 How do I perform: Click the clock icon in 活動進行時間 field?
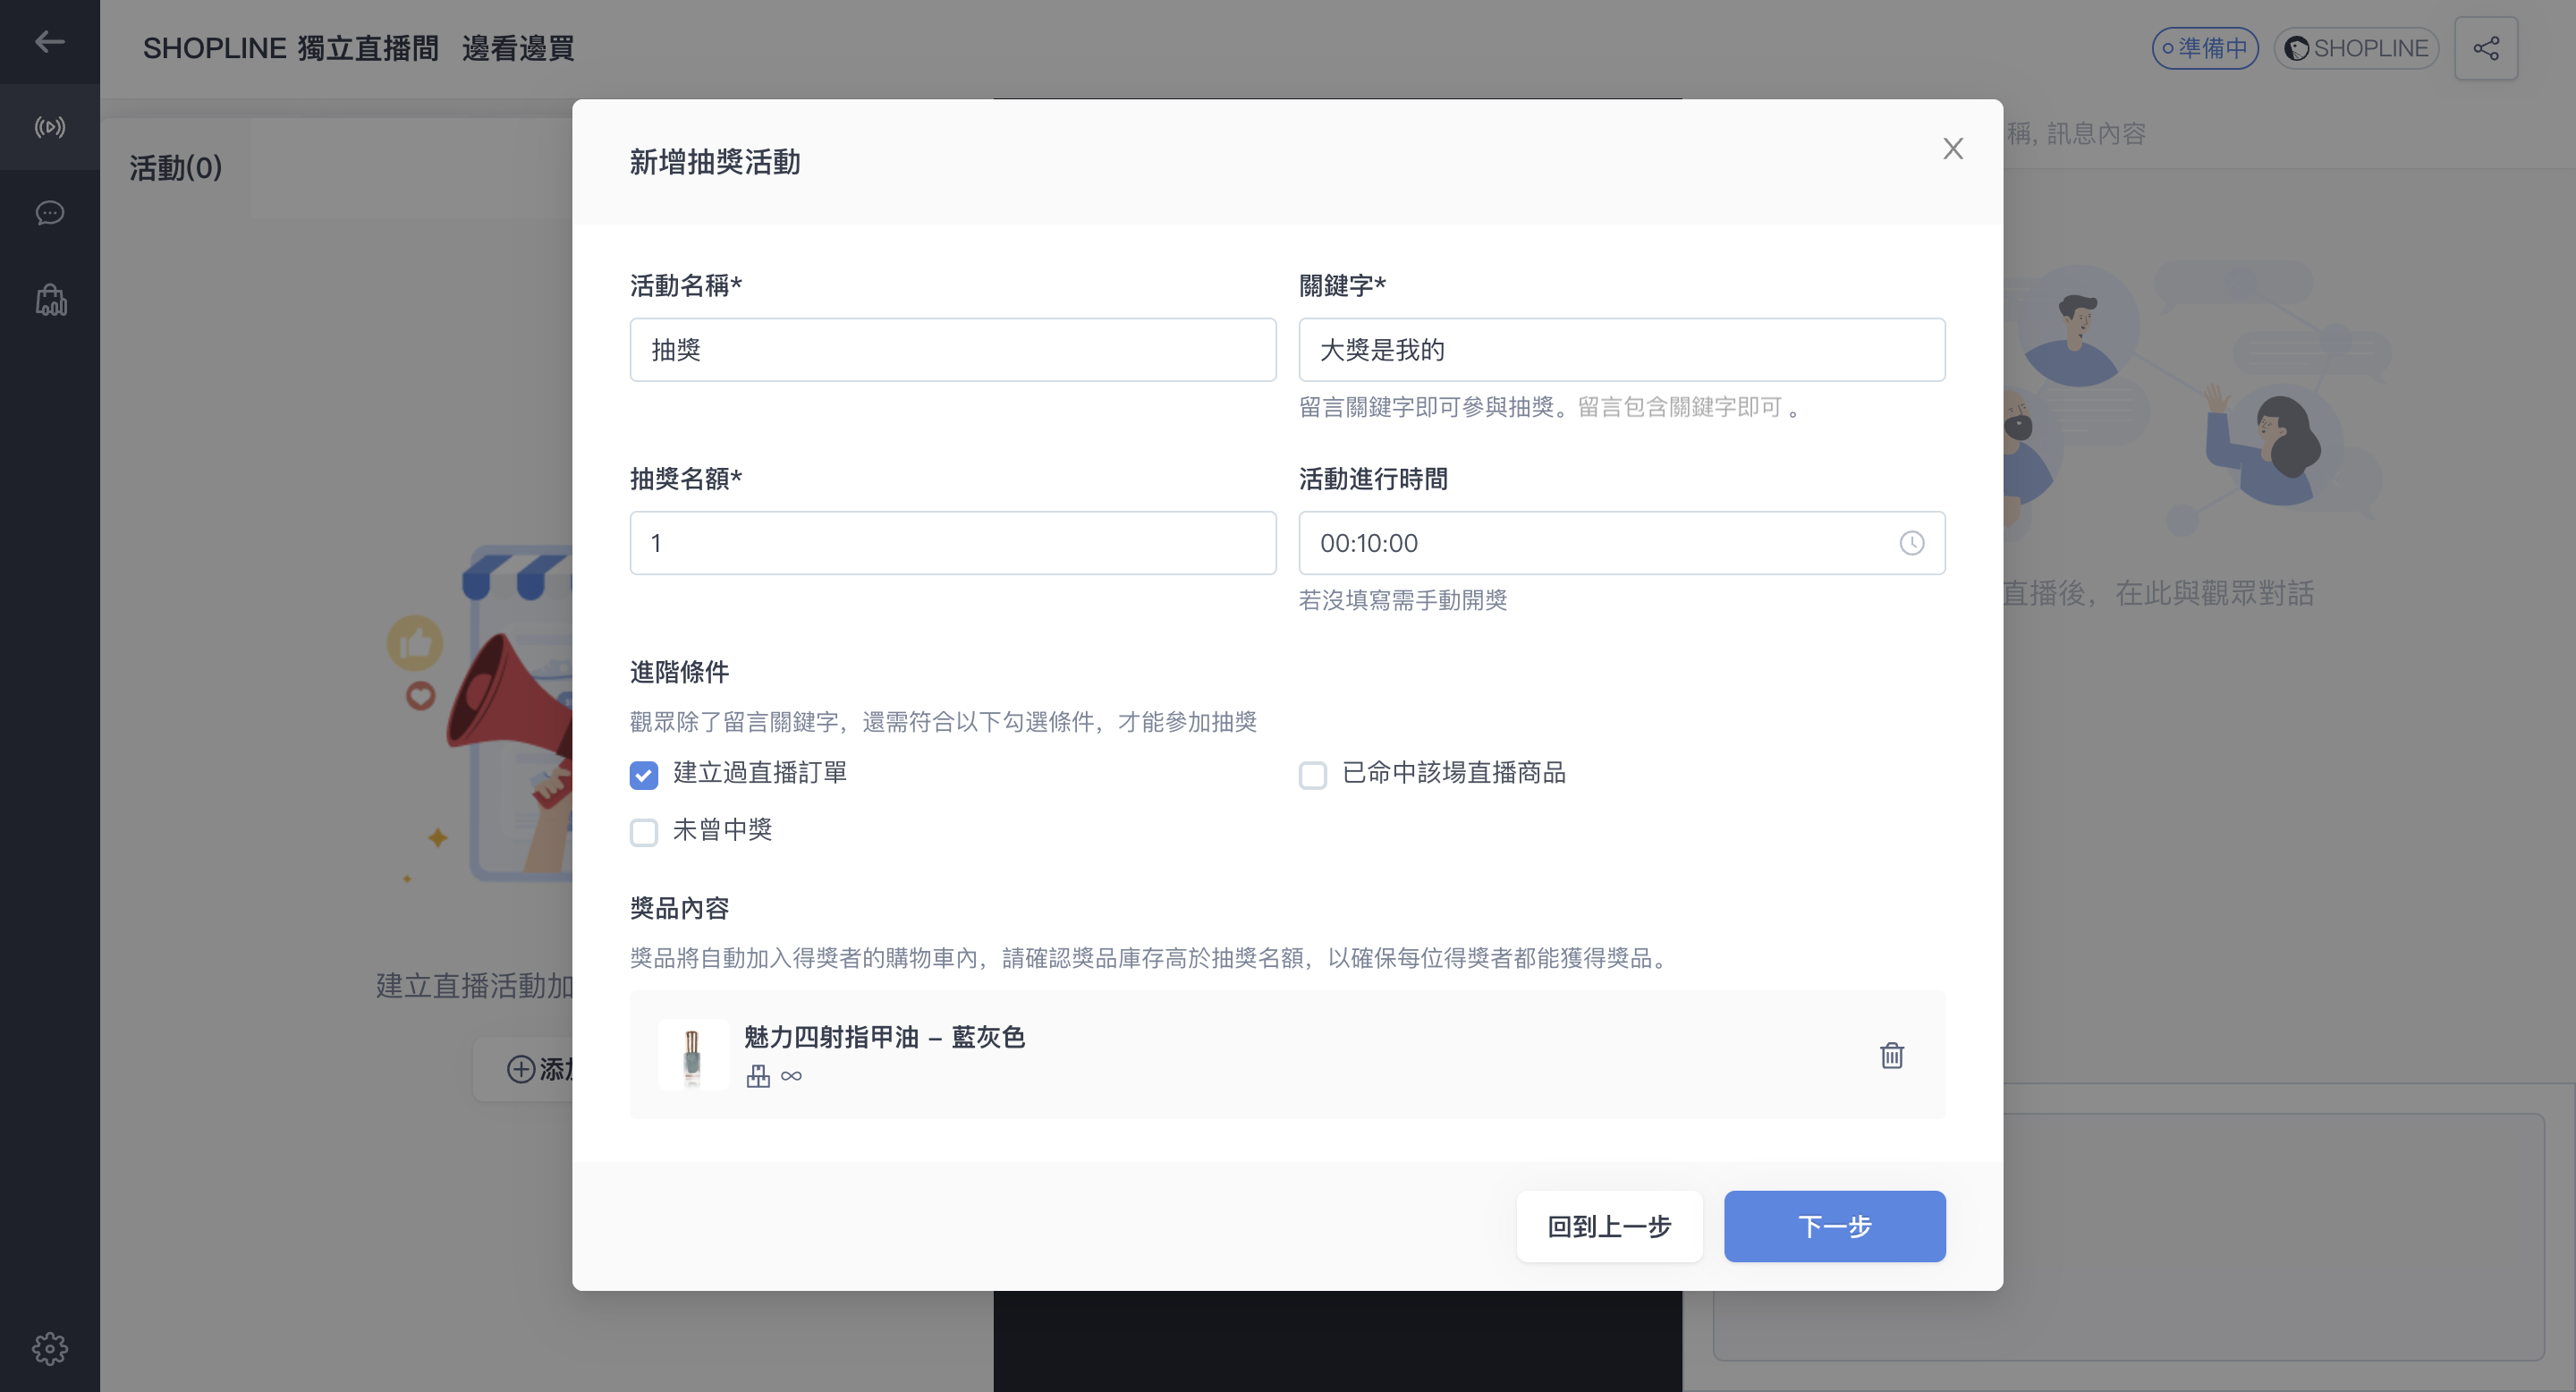[x=1911, y=543]
